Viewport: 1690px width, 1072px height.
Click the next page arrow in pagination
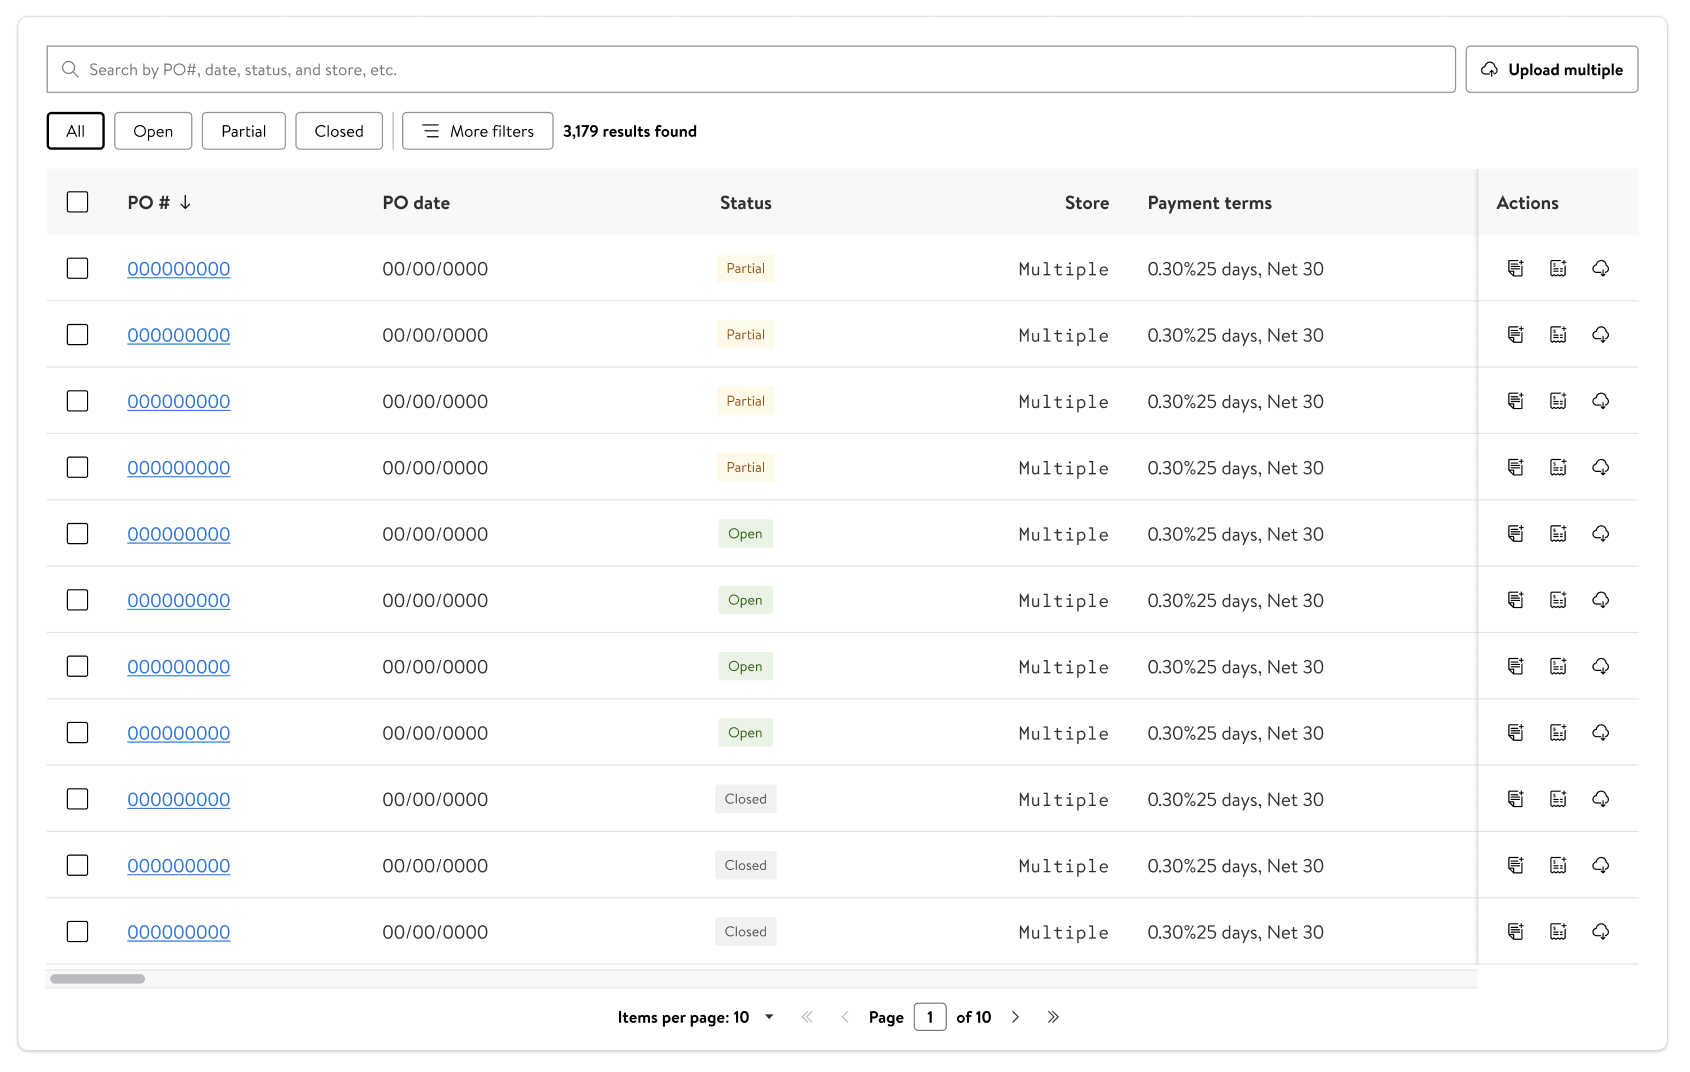(x=1015, y=1017)
